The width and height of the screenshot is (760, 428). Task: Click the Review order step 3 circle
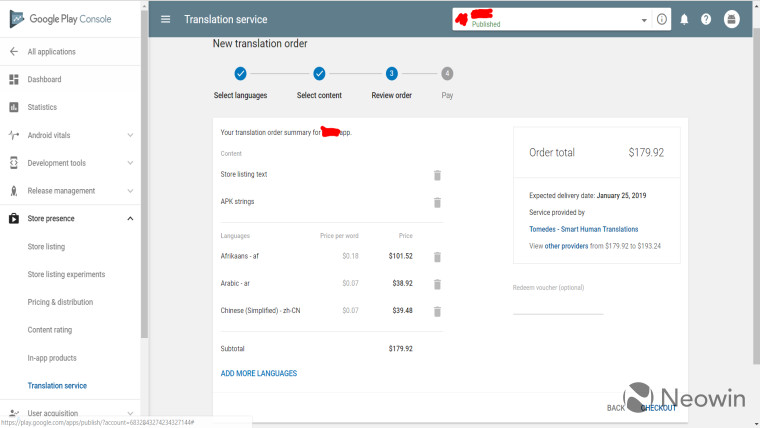point(392,74)
